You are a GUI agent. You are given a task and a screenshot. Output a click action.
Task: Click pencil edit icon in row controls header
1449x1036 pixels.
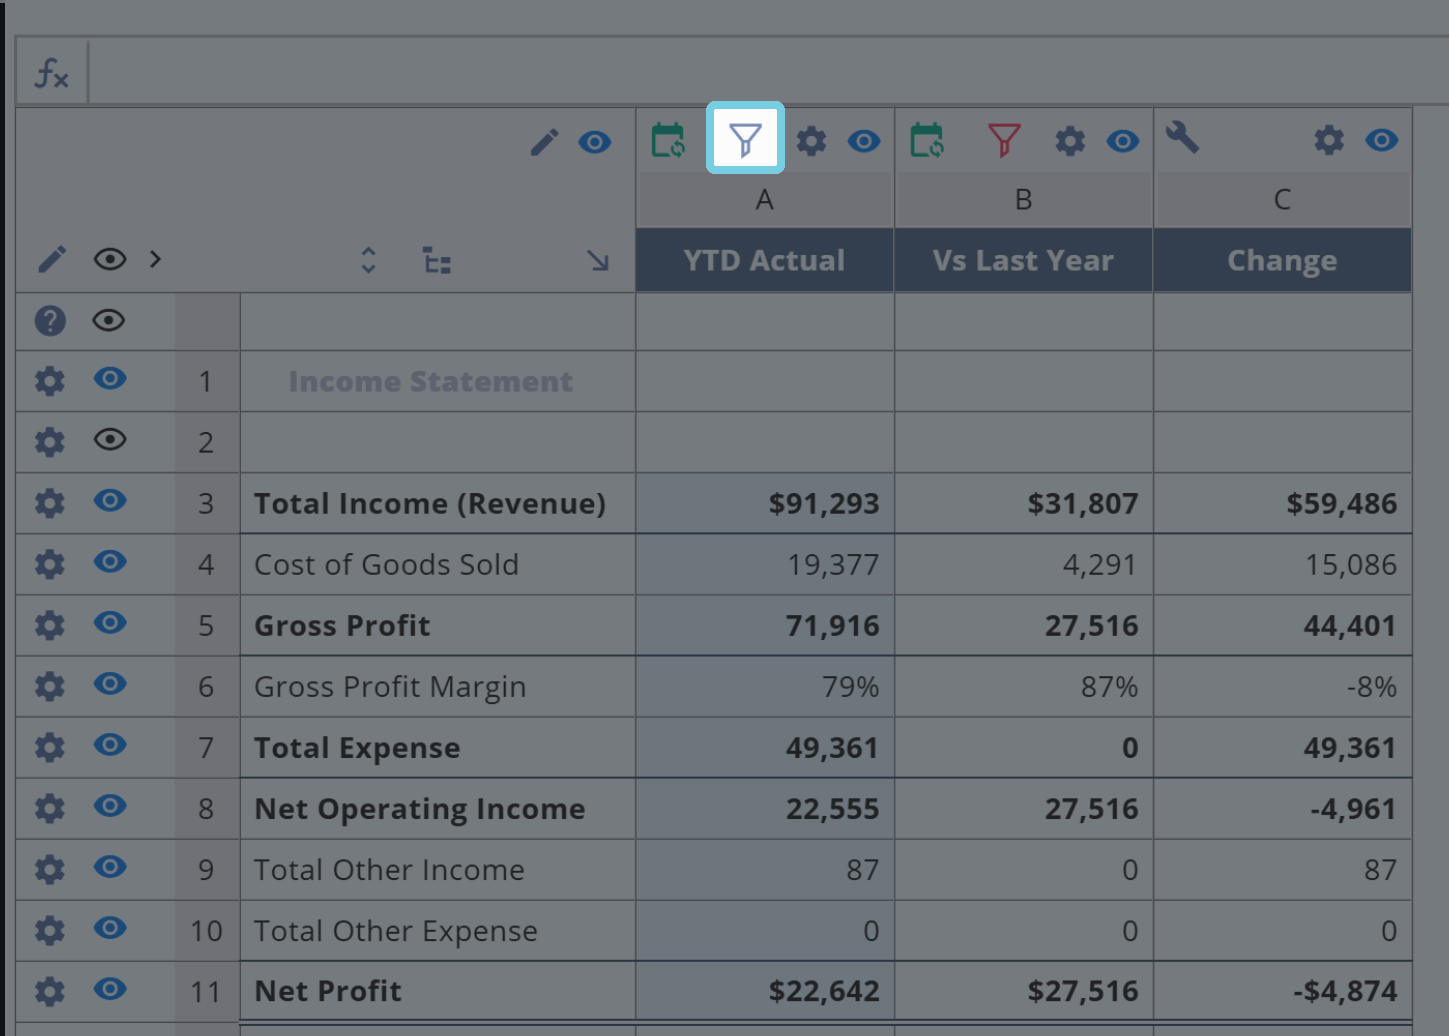coord(52,260)
